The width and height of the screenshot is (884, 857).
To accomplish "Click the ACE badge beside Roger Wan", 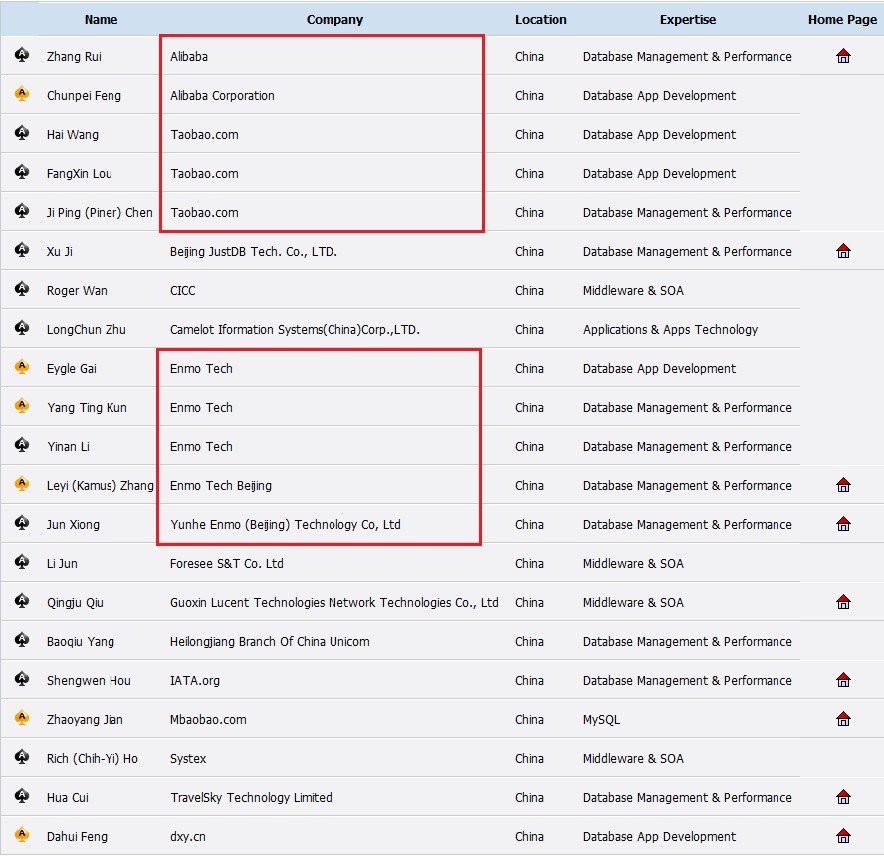I will tap(22, 289).
